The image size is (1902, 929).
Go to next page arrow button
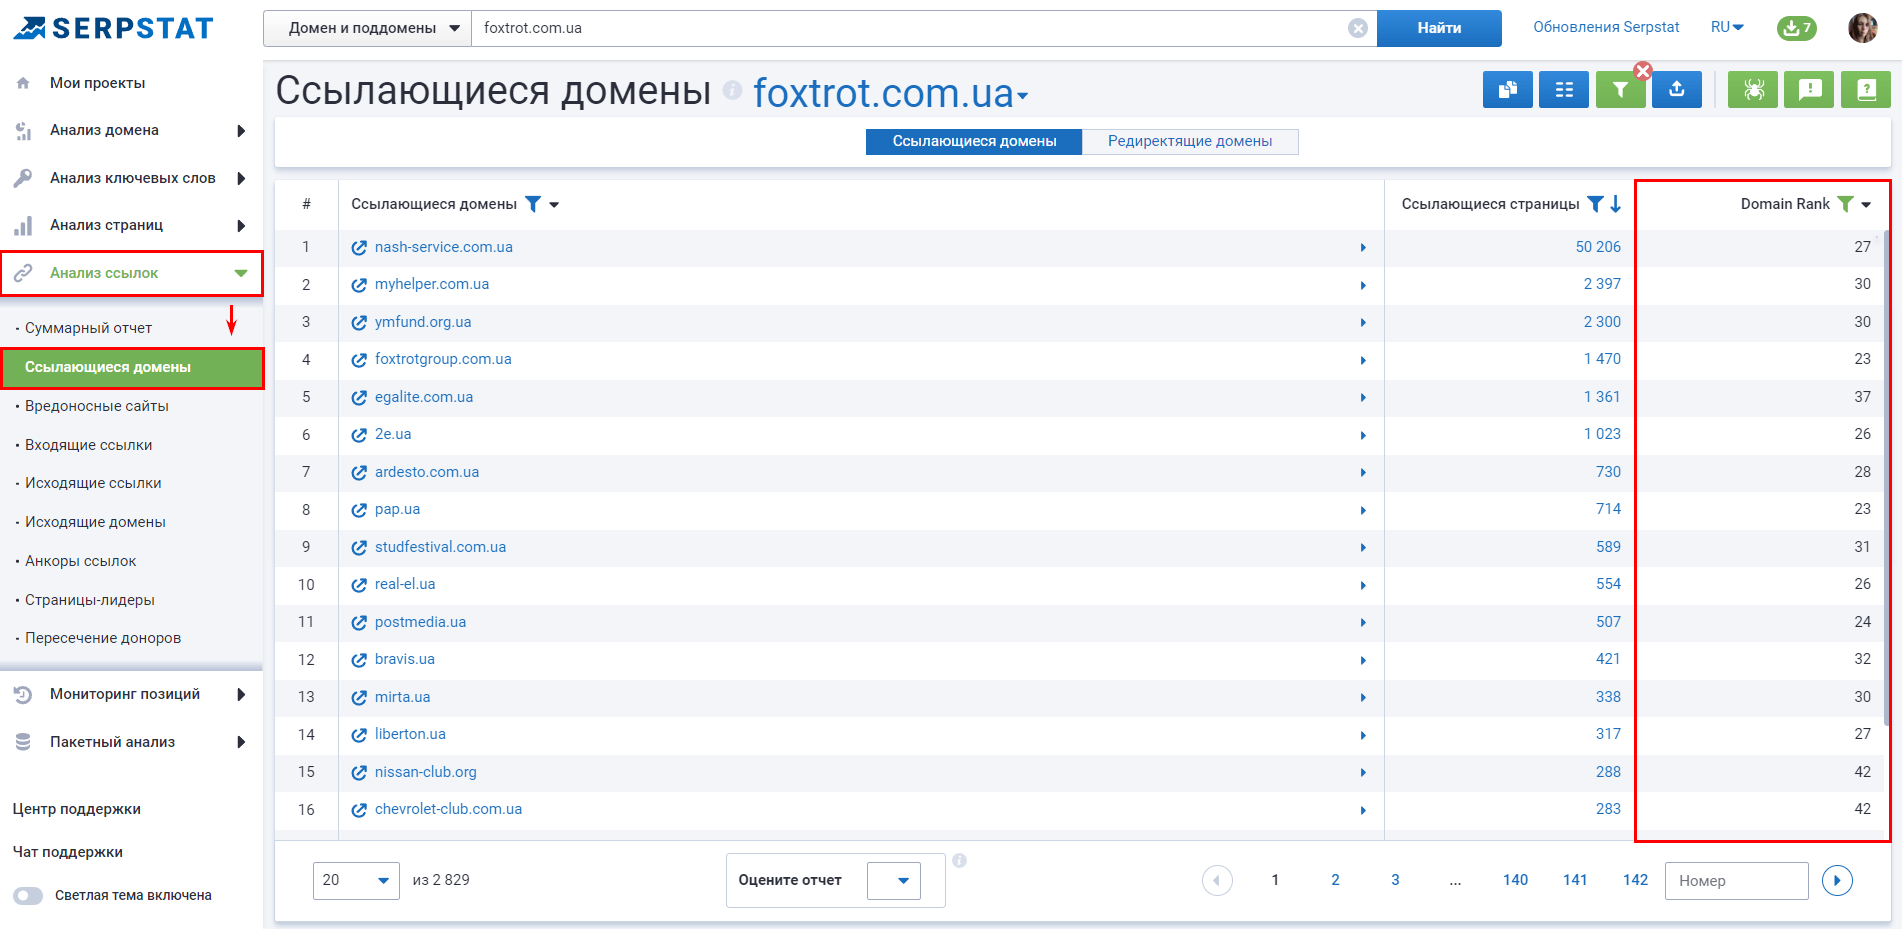(1837, 880)
